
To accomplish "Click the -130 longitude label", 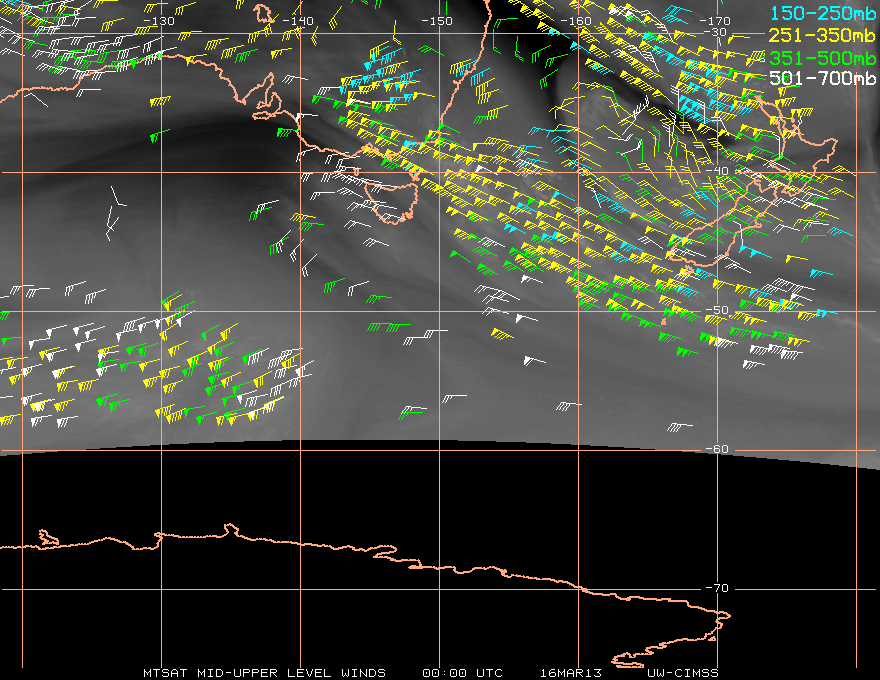I will pos(159,21).
